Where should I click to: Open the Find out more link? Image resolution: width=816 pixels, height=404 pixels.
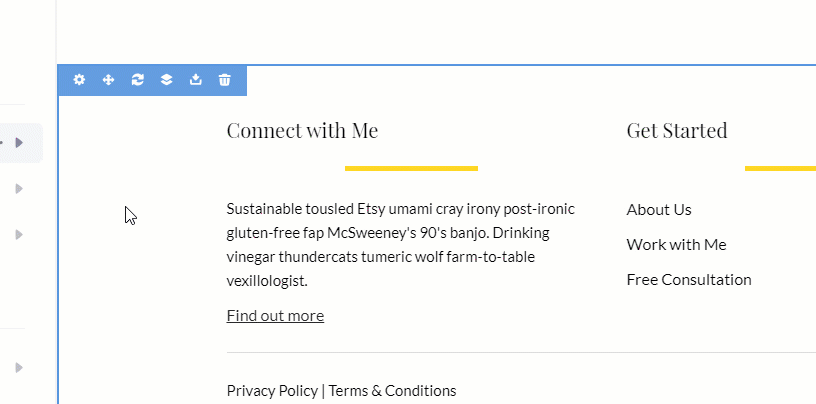pos(275,316)
